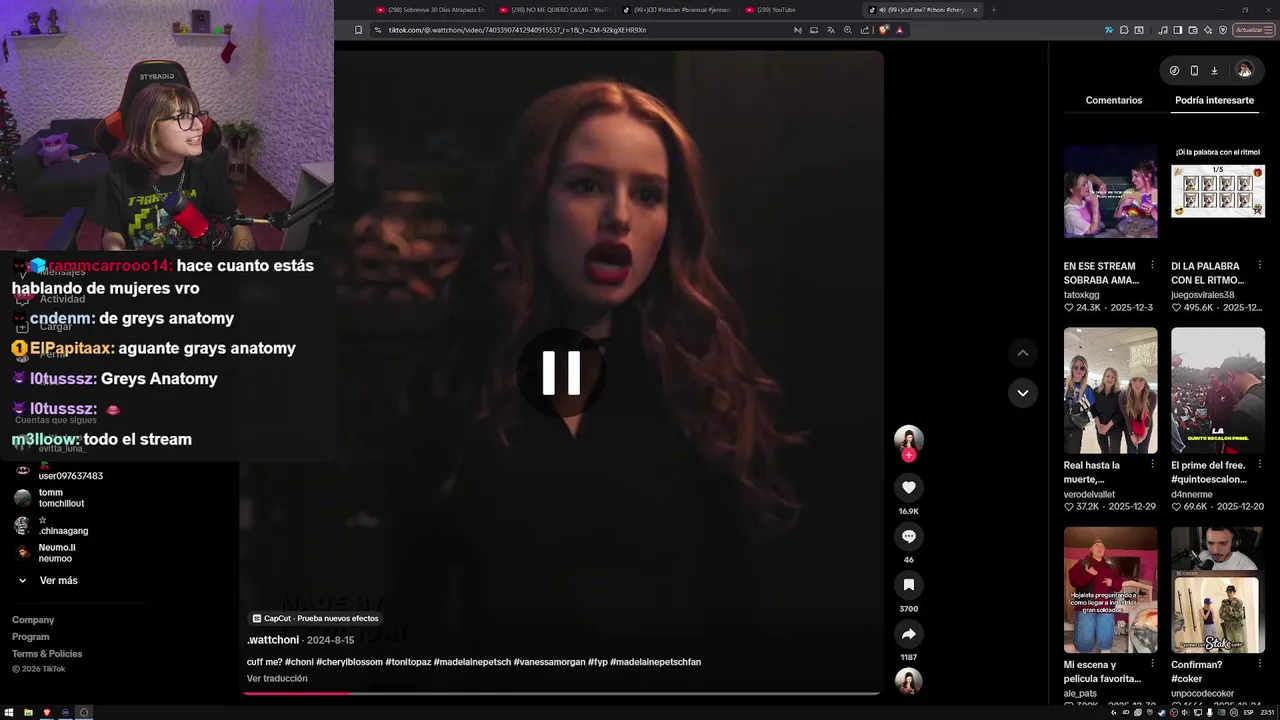This screenshot has width=1280, height=720.
Task: Open File Explorer from the taskbar
Action: (x=28, y=712)
